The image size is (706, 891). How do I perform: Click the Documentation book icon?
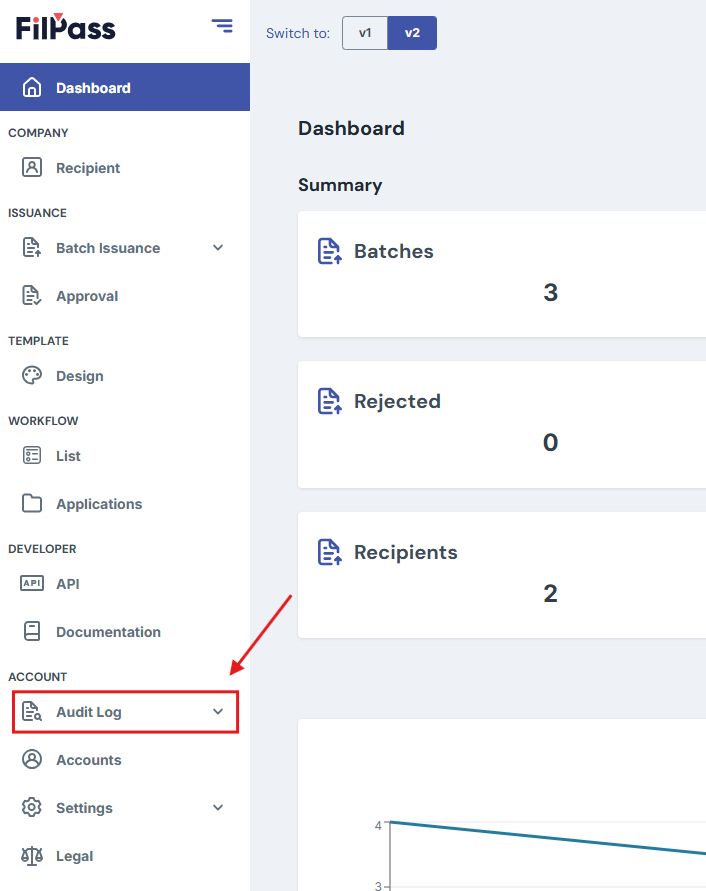click(32, 631)
